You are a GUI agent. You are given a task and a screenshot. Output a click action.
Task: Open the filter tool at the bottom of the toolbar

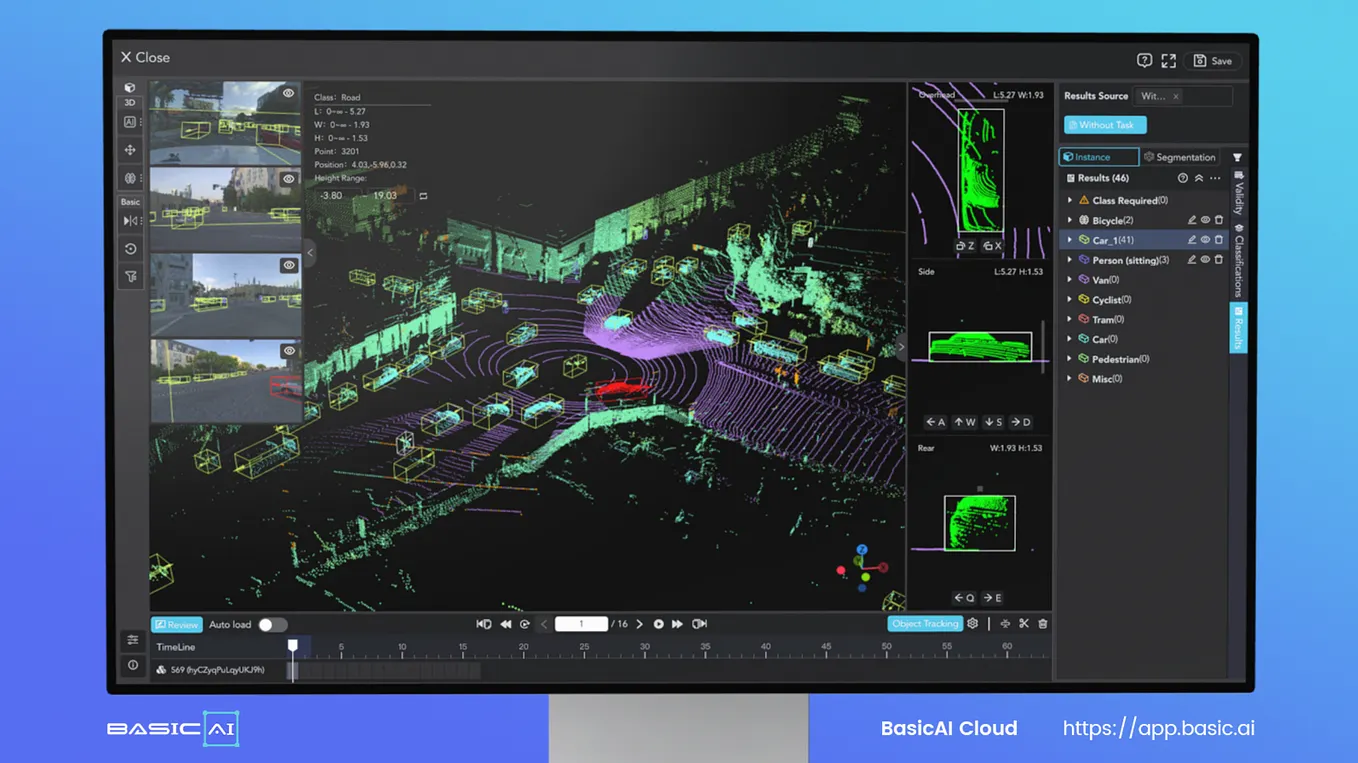click(129, 276)
